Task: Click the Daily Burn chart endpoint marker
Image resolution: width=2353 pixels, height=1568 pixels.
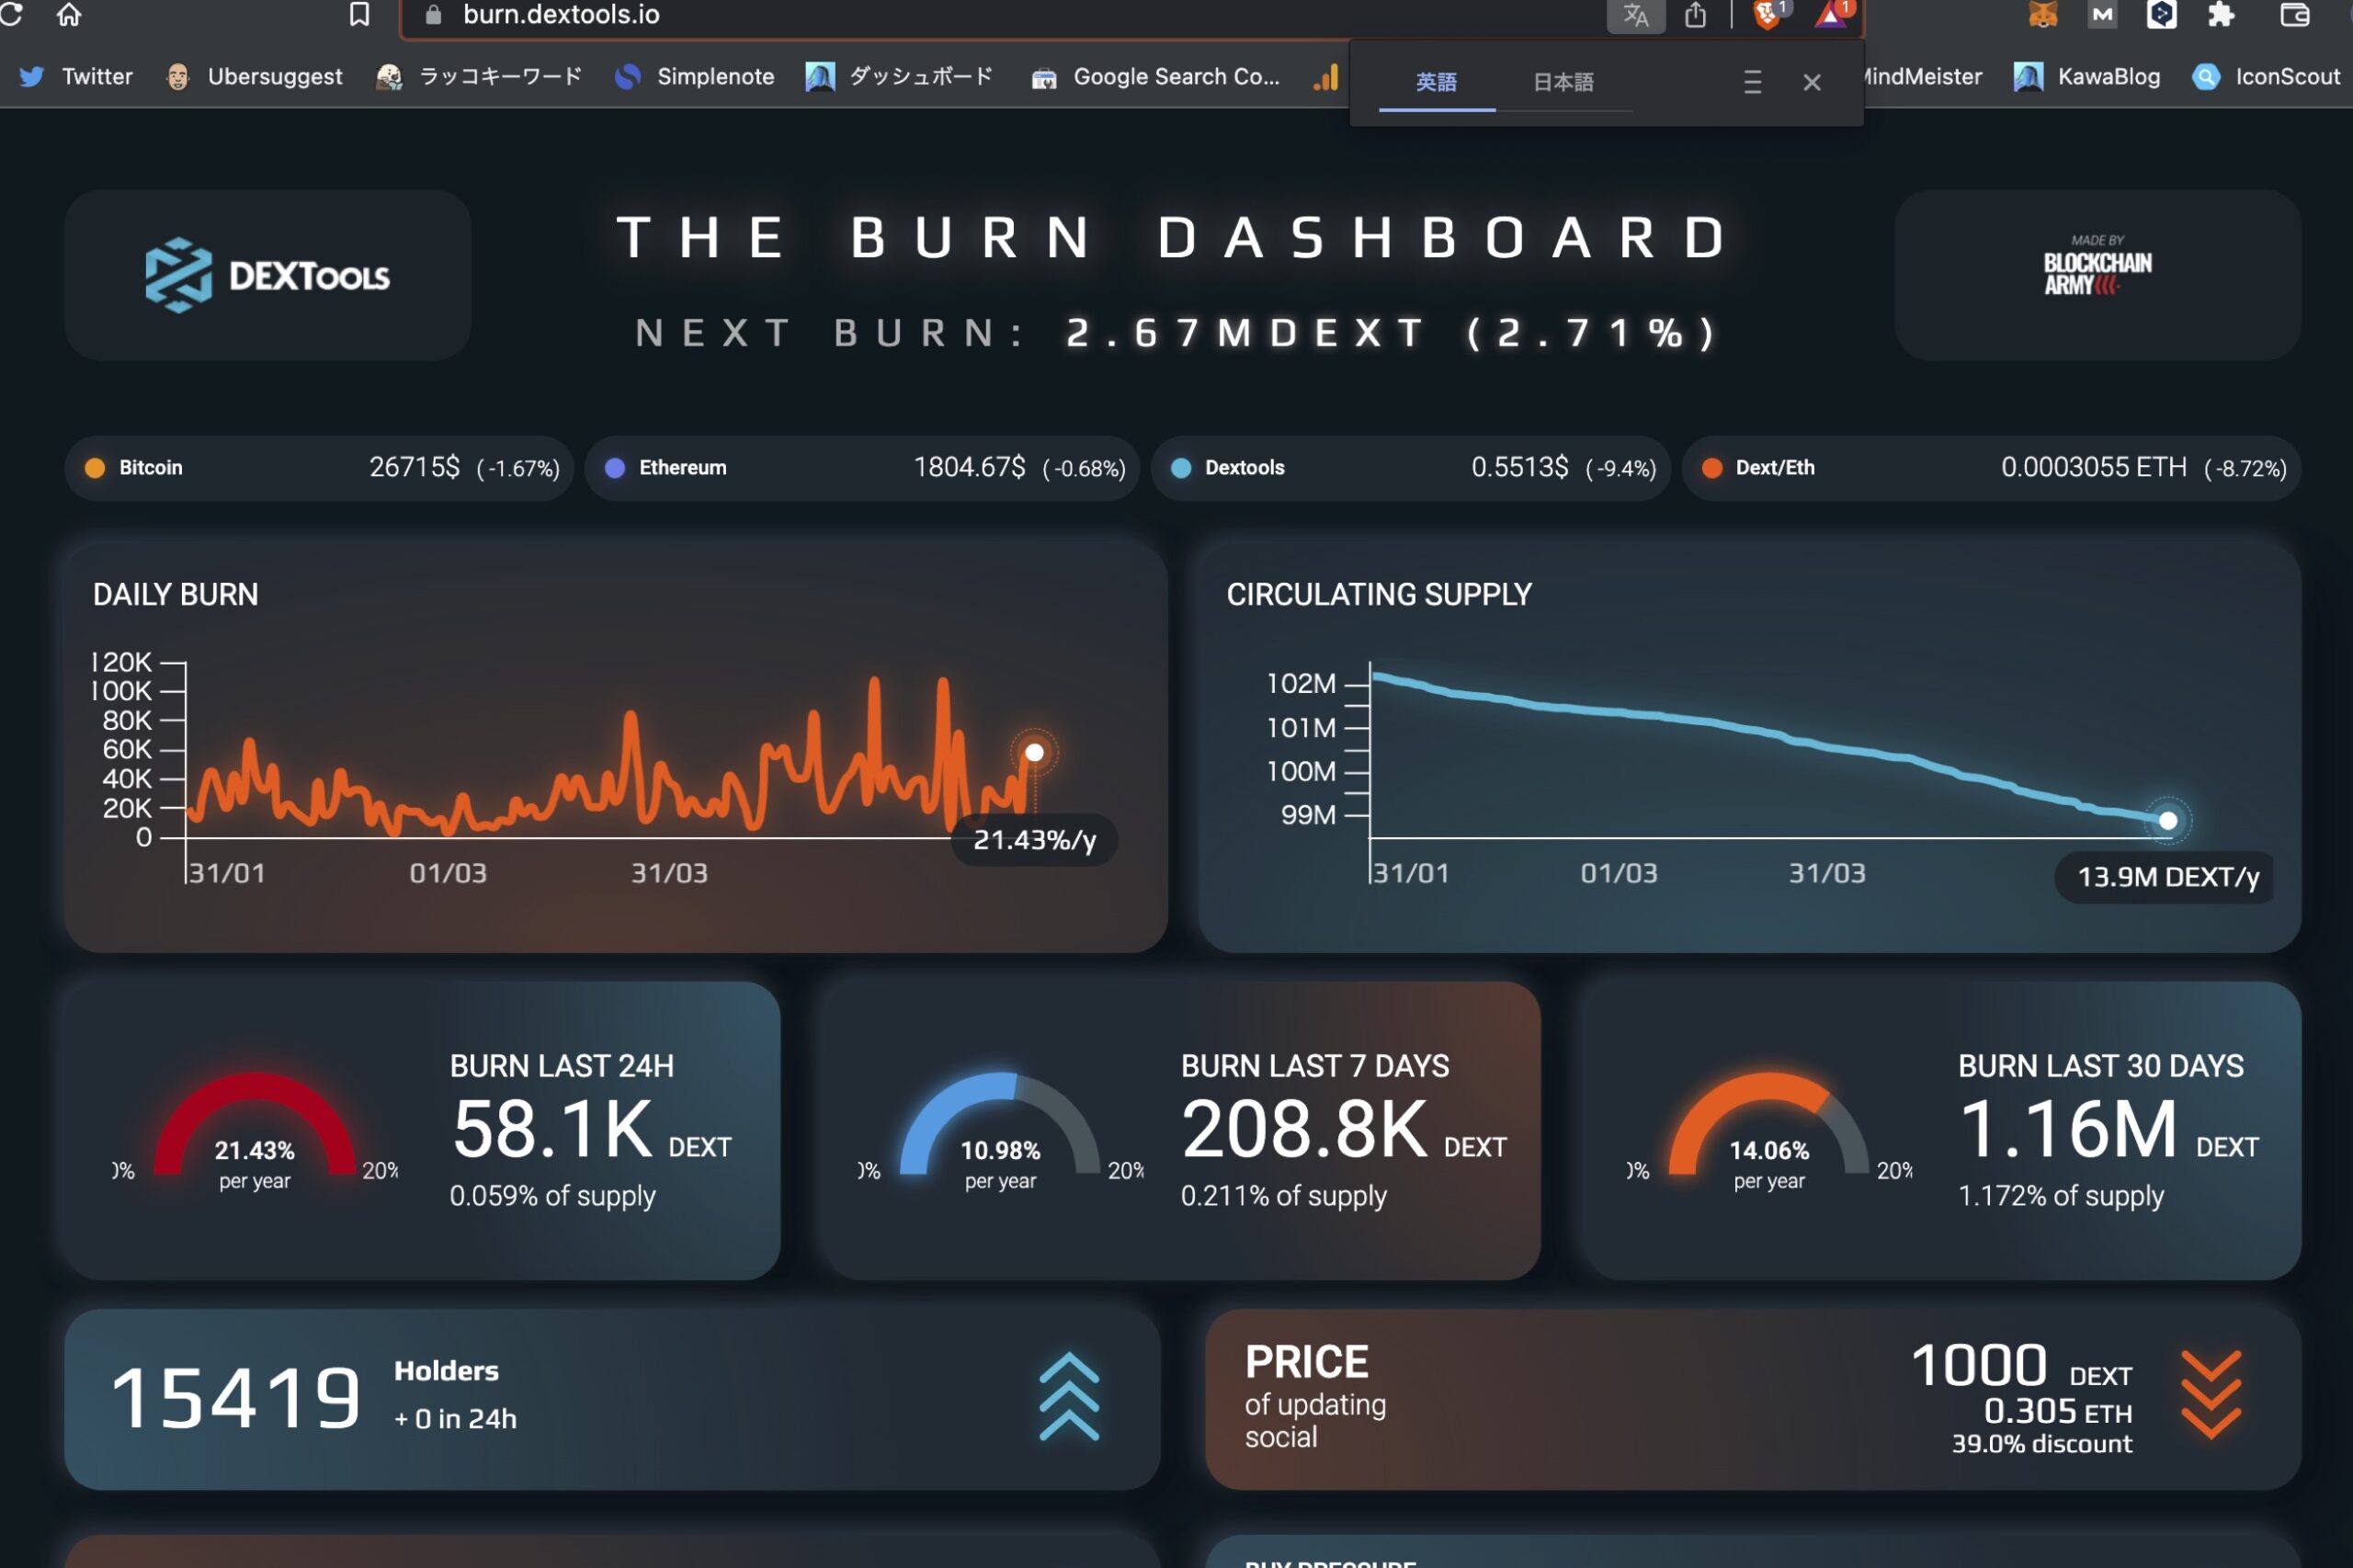Action: (x=1034, y=752)
